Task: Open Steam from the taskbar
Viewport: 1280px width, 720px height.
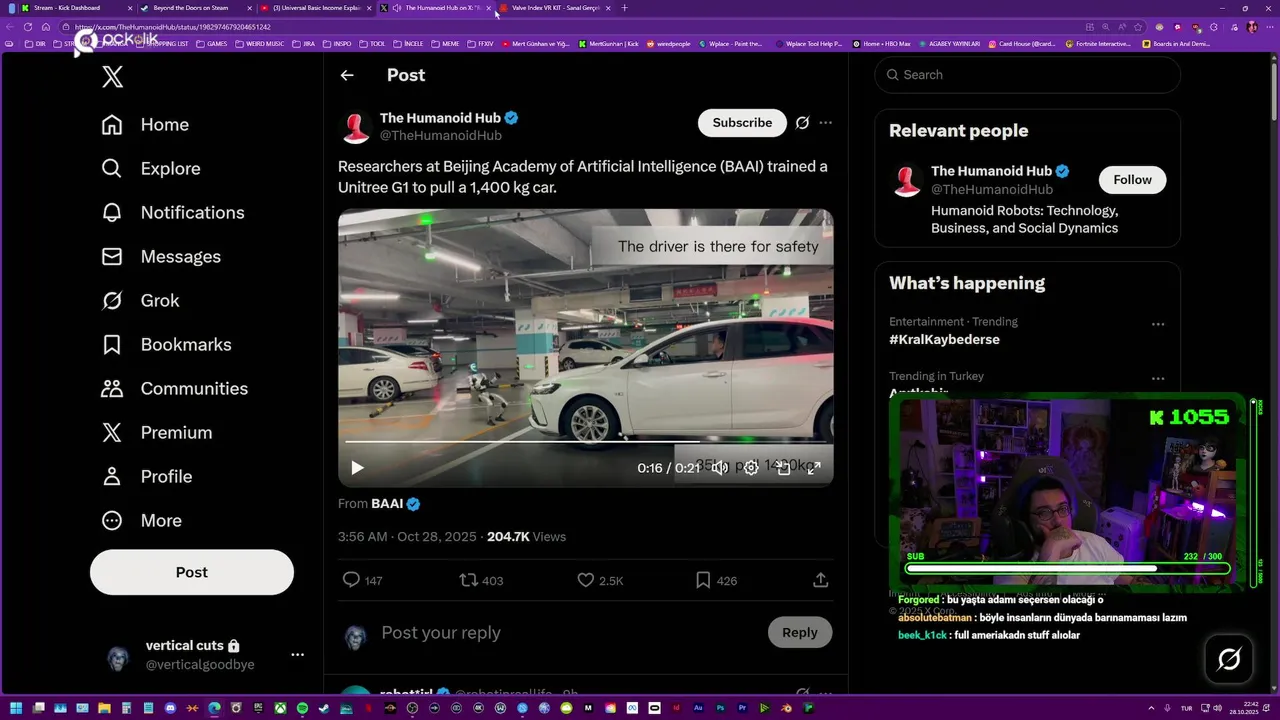Action: tap(324, 708)
